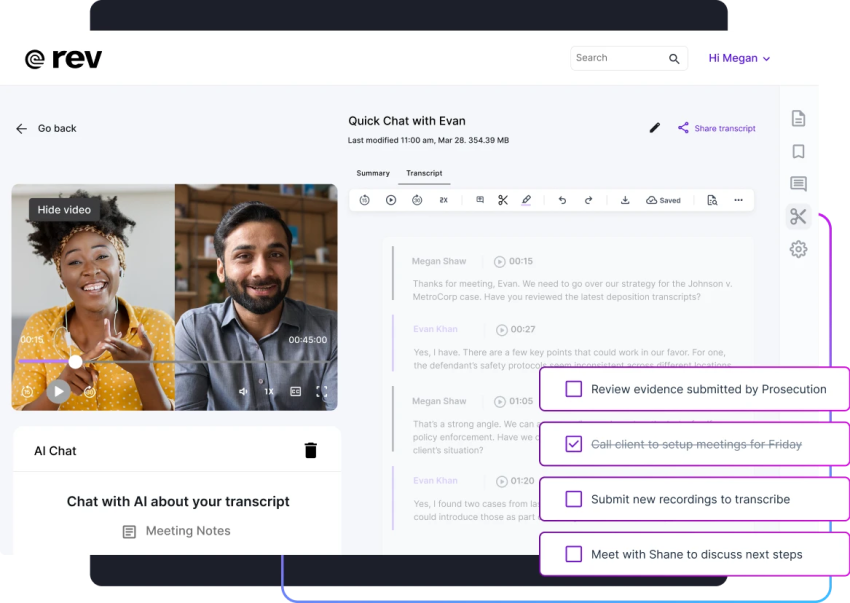Toggle closed captions on video
The image size is (850, 603).
pyautogui.click(x=295, y=392)
